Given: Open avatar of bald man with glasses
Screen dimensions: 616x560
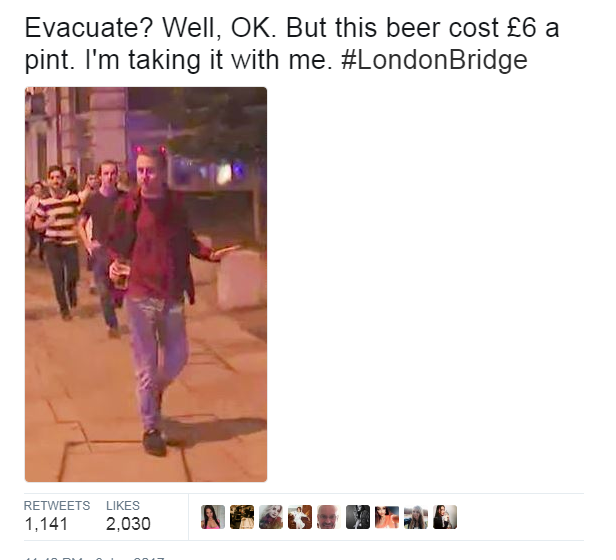Looking at the screenshot, I should pos(329,517).
